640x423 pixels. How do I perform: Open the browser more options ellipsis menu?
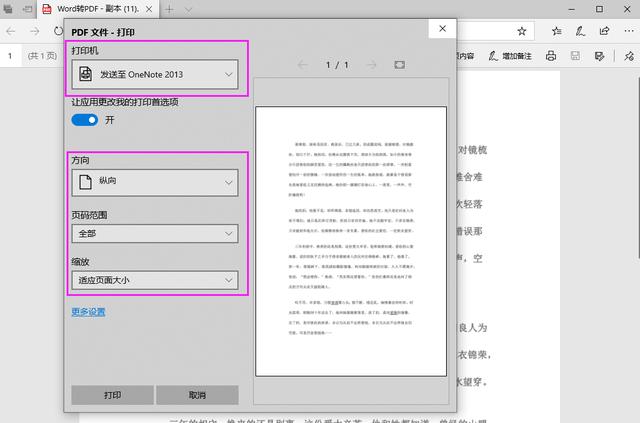[x=629, y=31]
